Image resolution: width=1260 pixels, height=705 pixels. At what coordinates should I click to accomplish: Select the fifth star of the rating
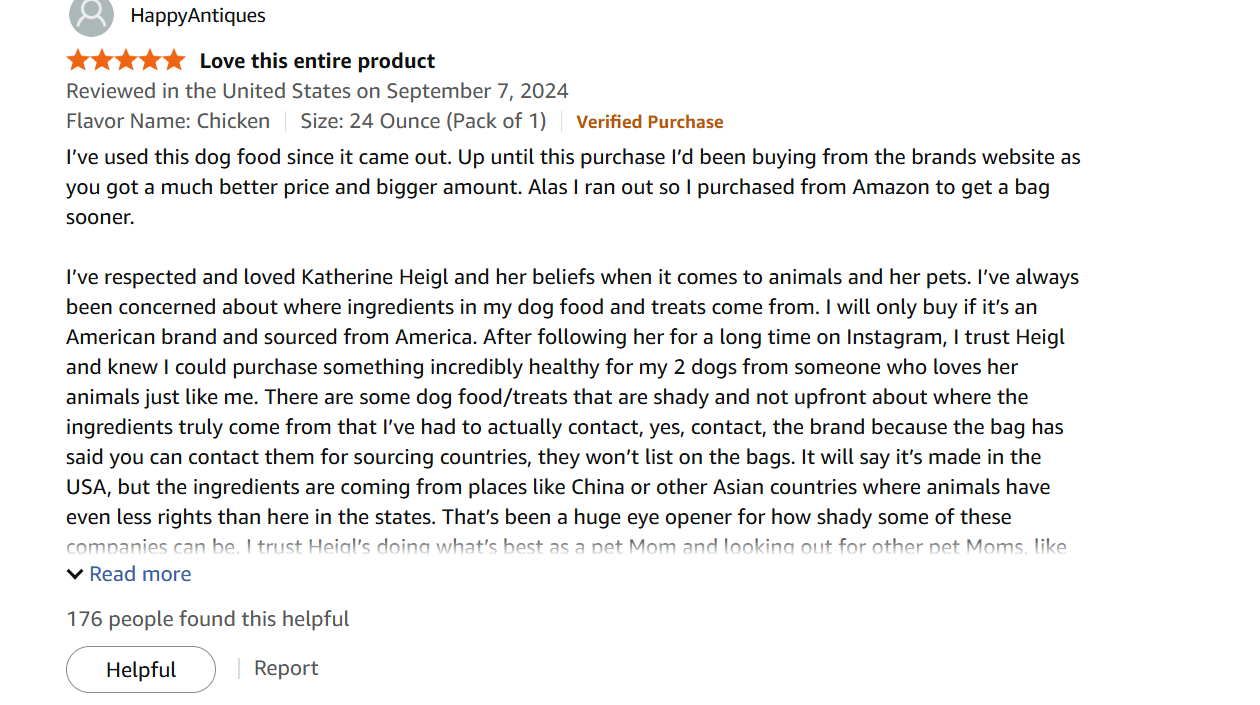174,59
